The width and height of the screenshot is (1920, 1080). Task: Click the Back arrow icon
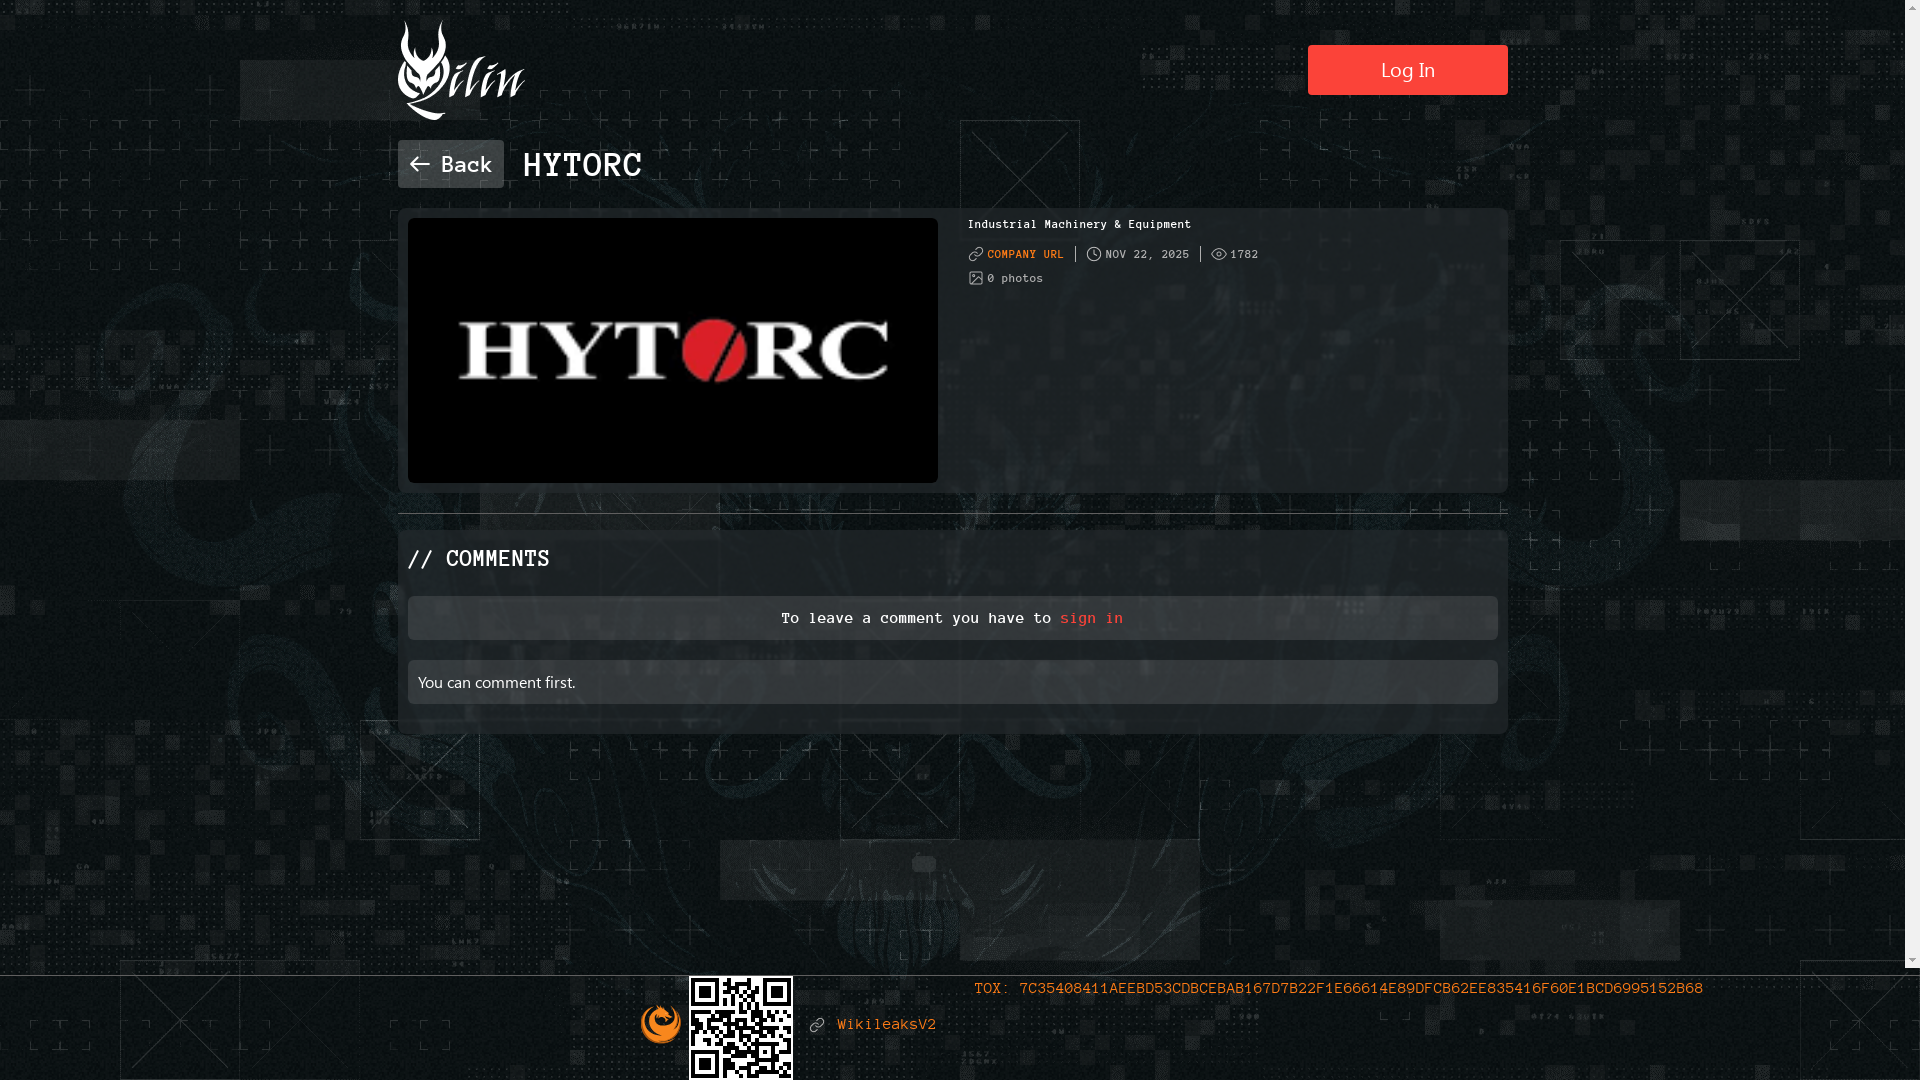[x=419, y=164]
